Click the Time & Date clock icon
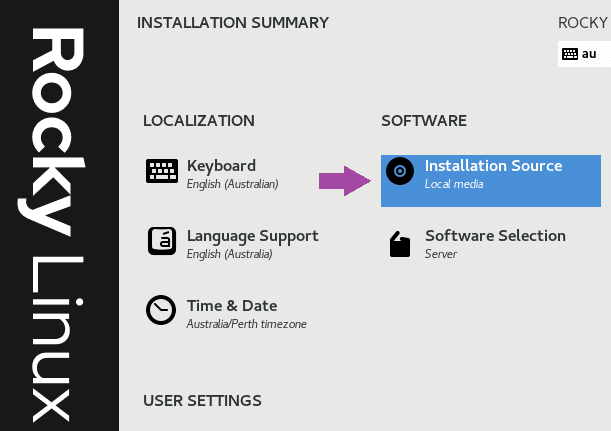This screenshot has width=611, height=431. point(161,310)
